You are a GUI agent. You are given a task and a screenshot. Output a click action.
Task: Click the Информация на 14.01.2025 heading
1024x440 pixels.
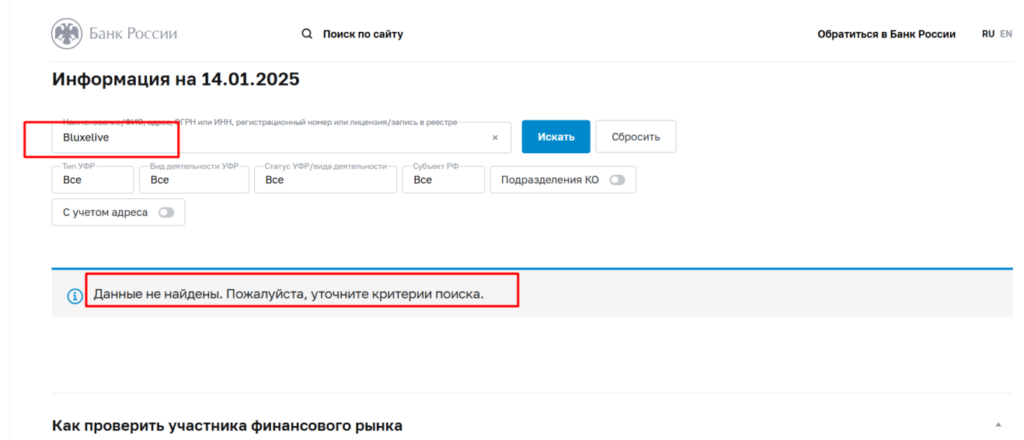tap(175, 80)
